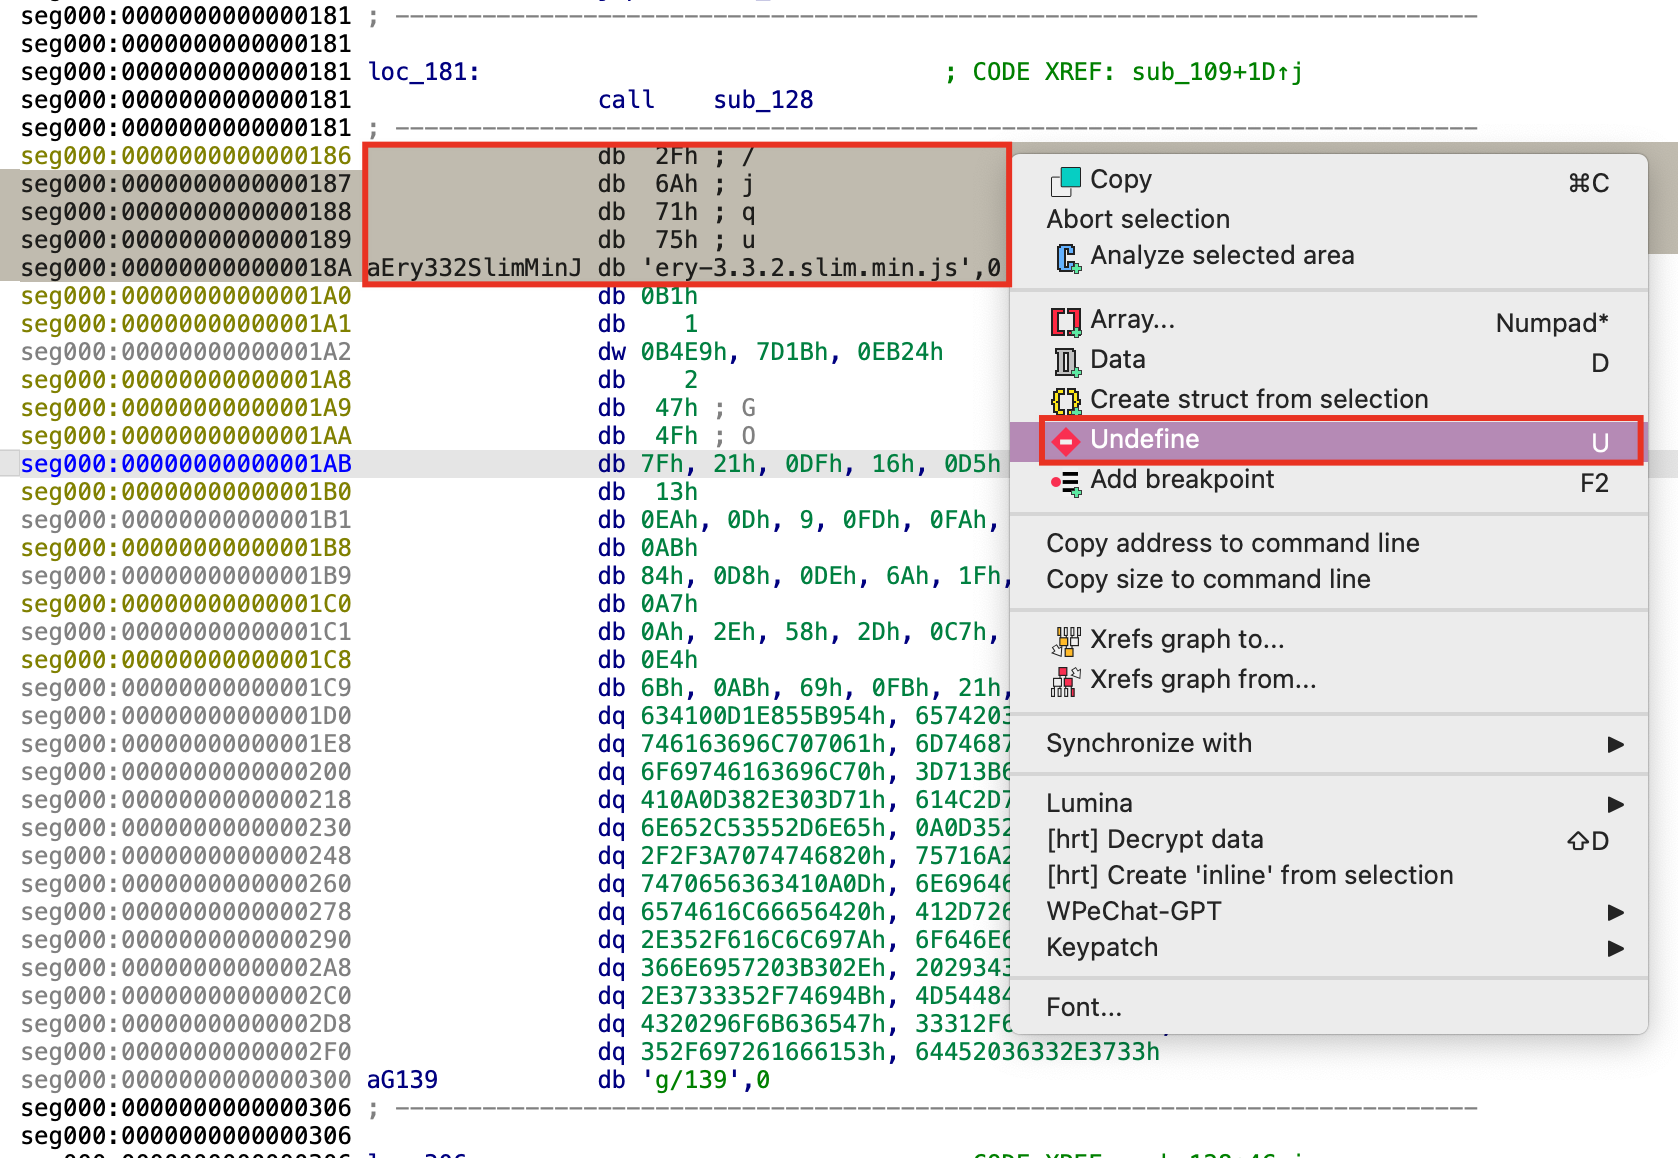Open the WPeChat-GPT submenu arrow

click(x=1615, y=912)
